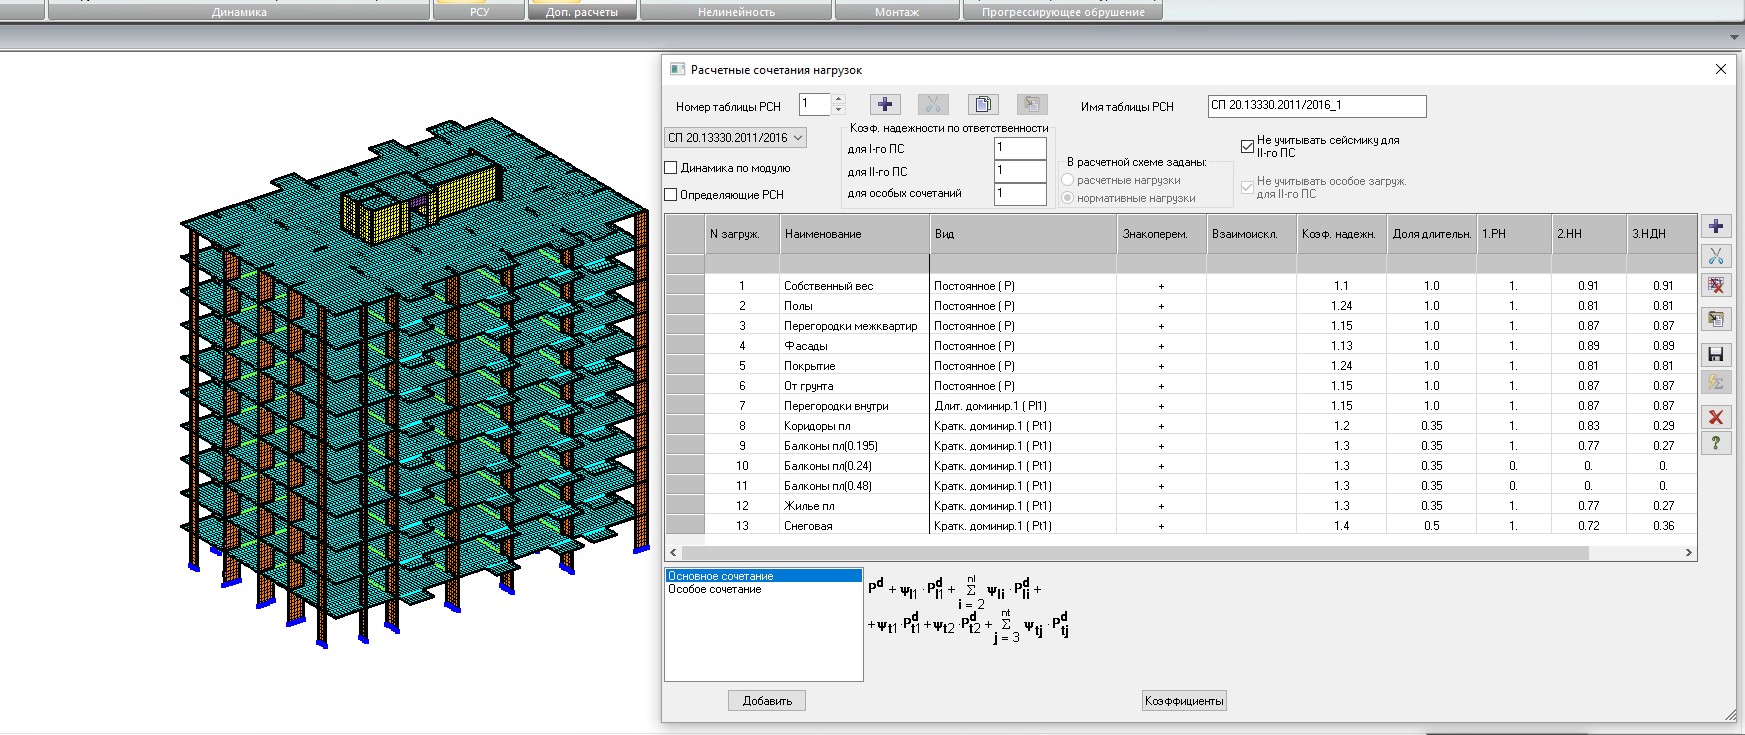Click the N загруж. column header
1745x735 pixels.
pyautogui.click(x=742, y=234)
